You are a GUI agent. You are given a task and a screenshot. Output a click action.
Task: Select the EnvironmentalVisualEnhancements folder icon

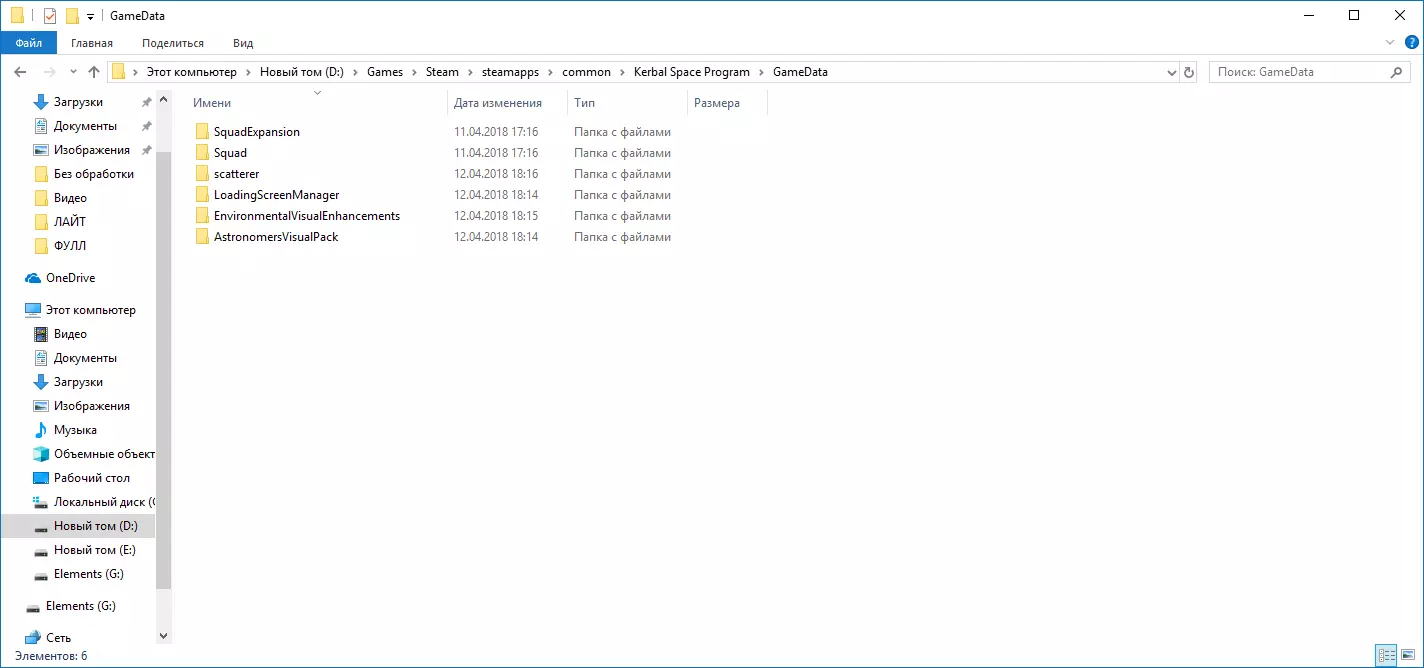202,216
